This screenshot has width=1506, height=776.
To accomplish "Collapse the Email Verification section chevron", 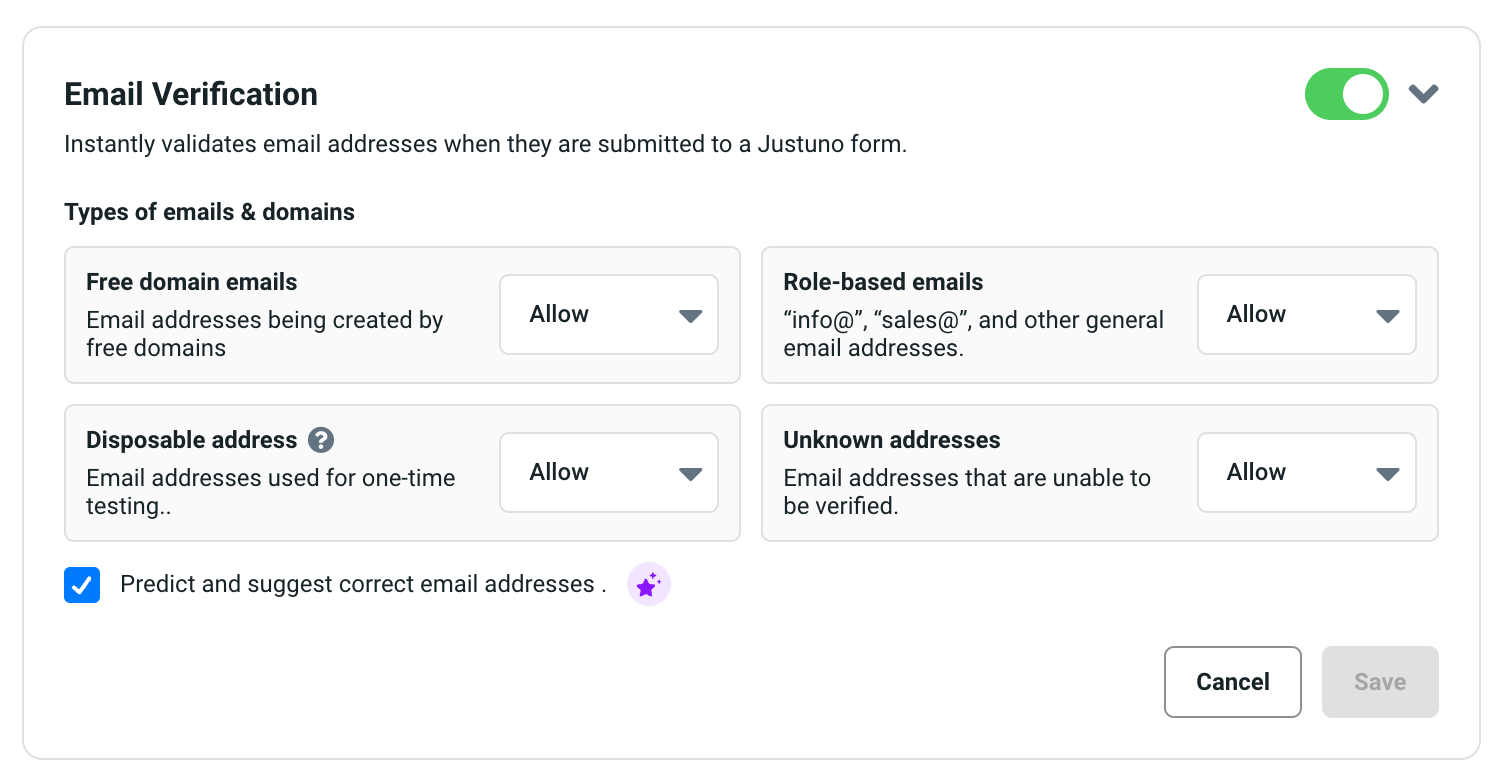I will (1423, 94).
